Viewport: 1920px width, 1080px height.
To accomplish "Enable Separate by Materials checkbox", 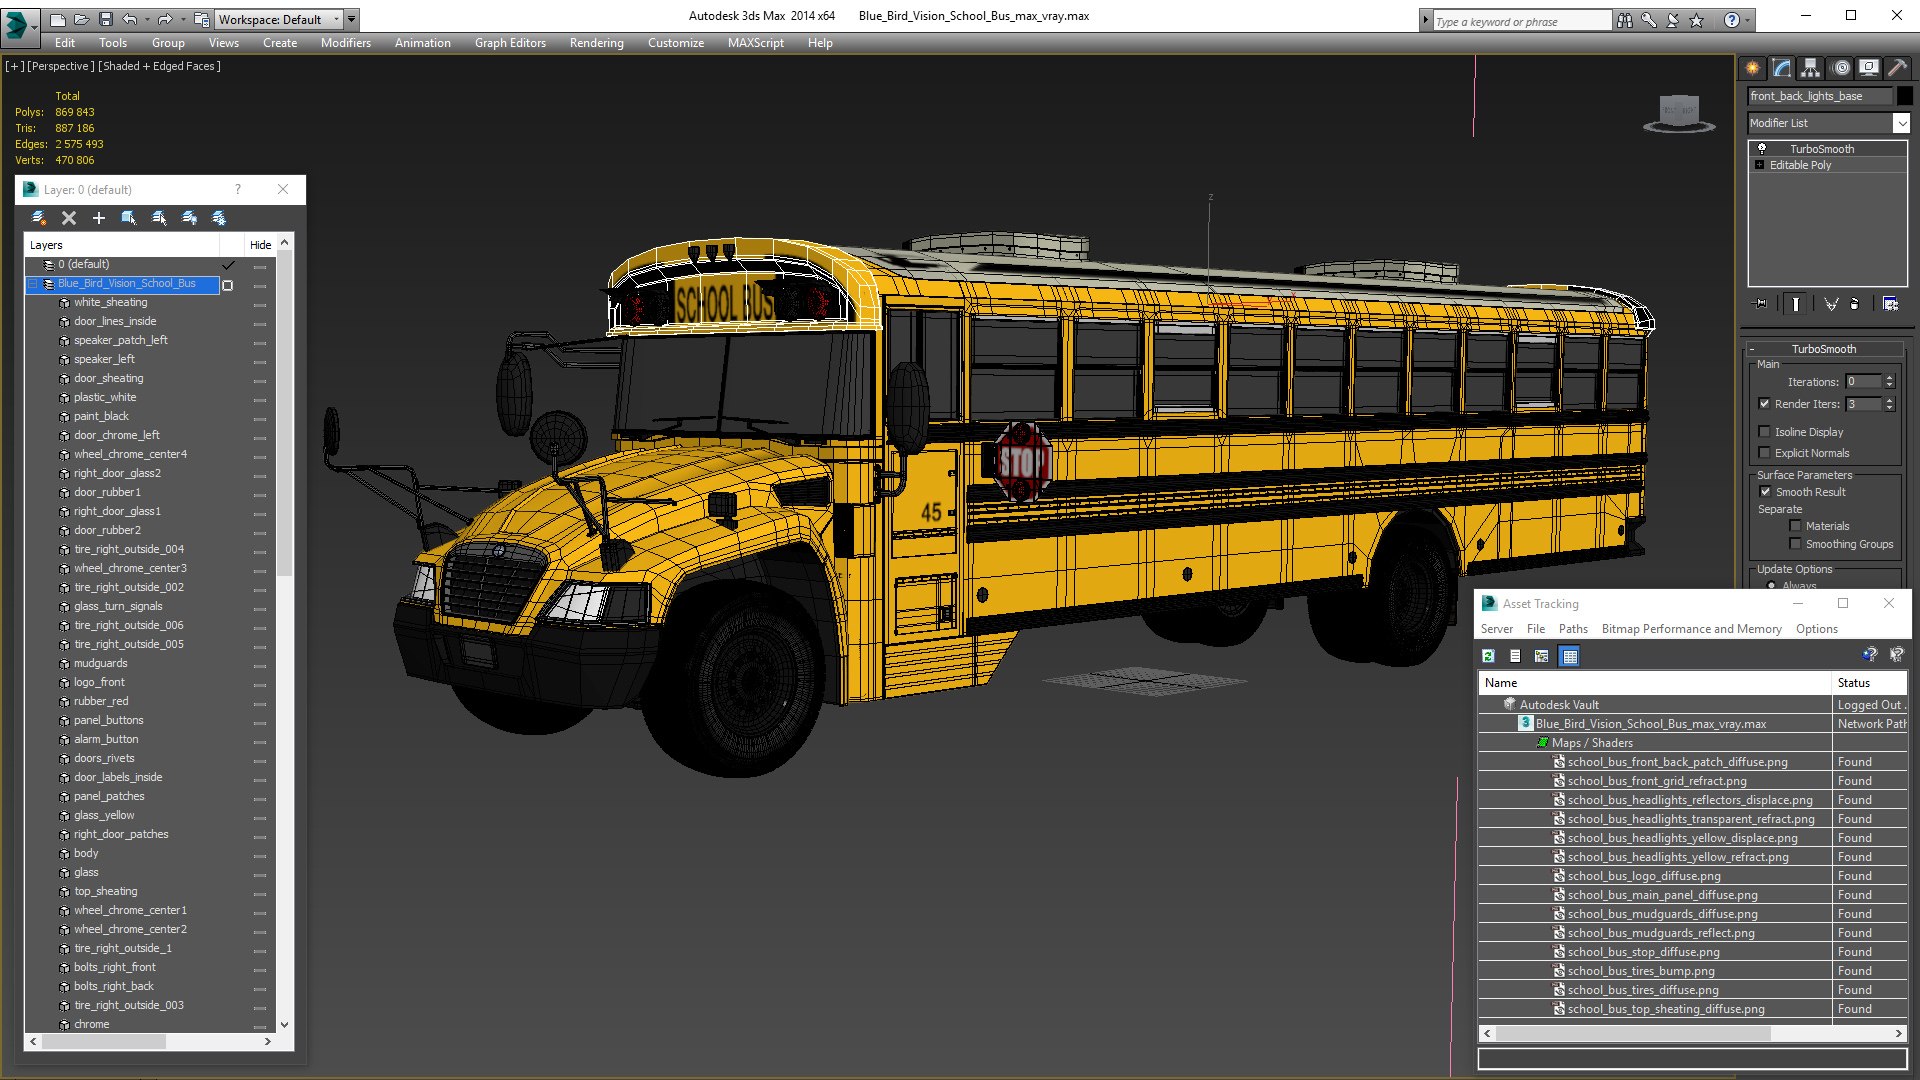I will pyautogui.click(x=1795, y=526).
